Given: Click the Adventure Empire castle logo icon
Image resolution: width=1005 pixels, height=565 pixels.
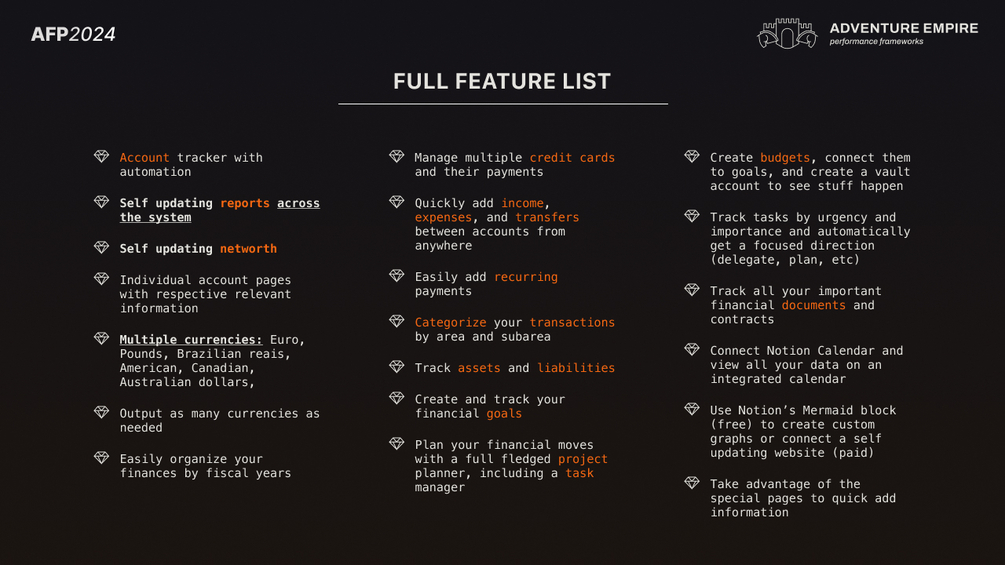Looking at the screenshot, I should pyautogui.click(x=786, y=34).
